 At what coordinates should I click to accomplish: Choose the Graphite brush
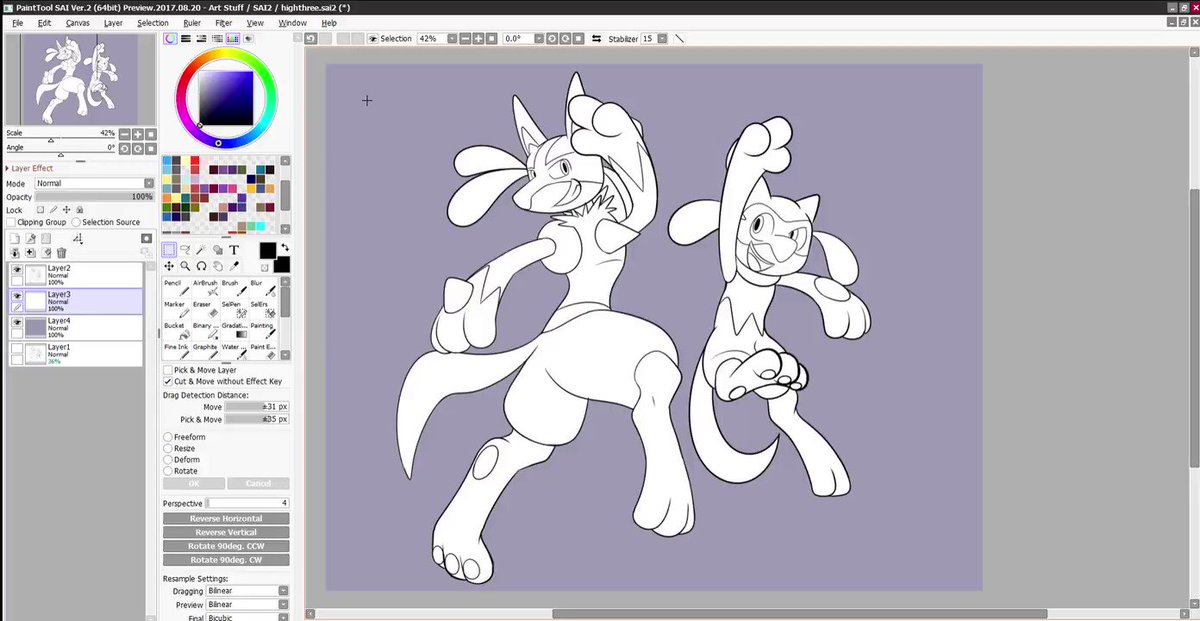tap(204, 351)
